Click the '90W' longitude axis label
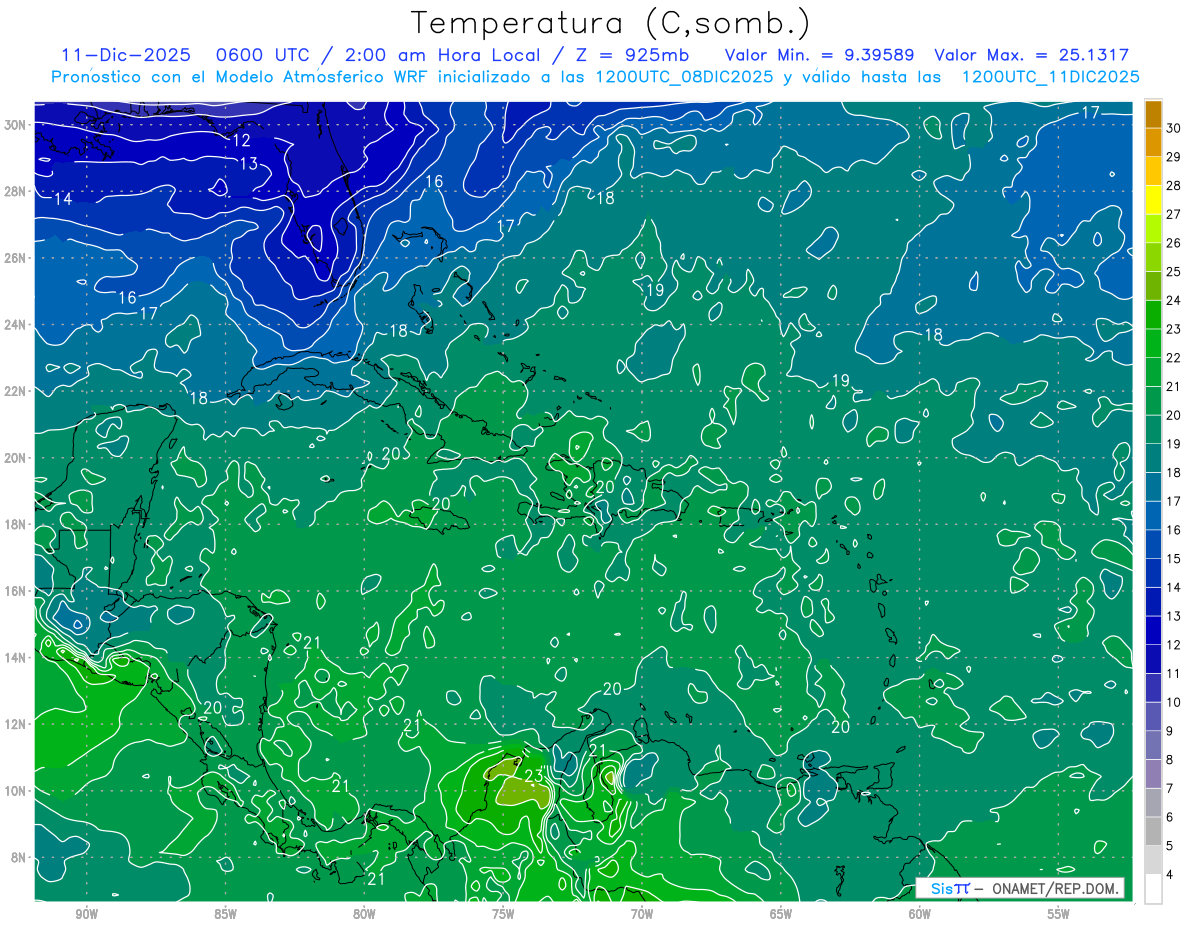Screen dimensions: 1200x927 point(87,914)
